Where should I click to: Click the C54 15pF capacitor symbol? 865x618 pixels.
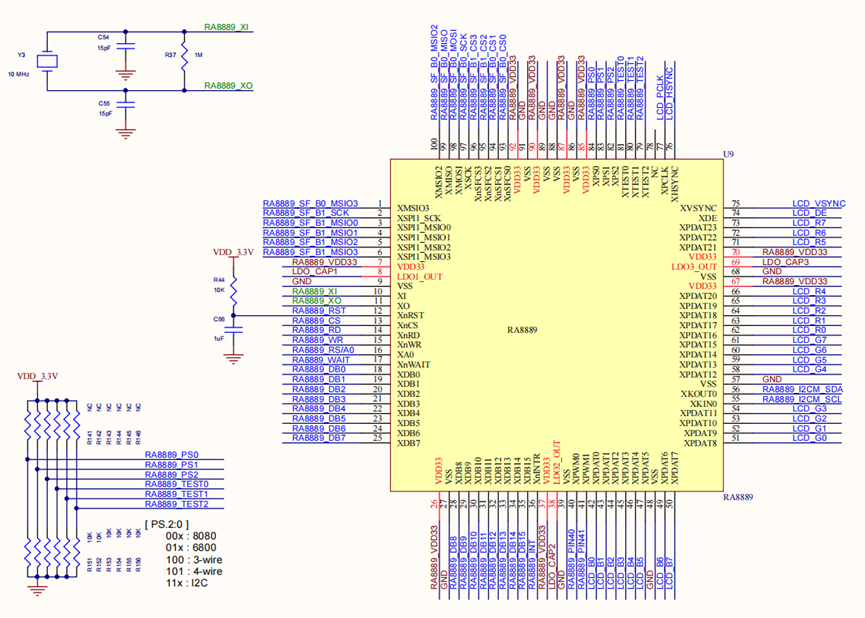pyautogui.click(x=126, y=47)
